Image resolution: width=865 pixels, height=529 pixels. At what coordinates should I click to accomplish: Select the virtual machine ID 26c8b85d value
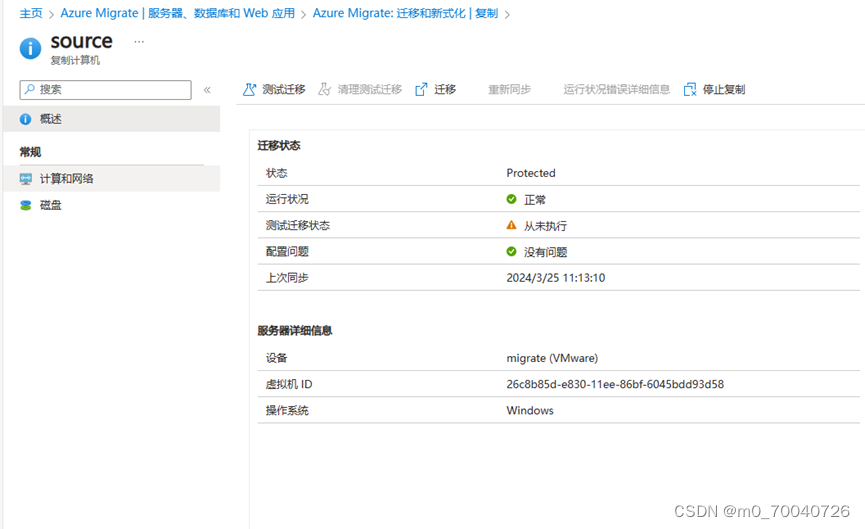[x=615, y=384]
